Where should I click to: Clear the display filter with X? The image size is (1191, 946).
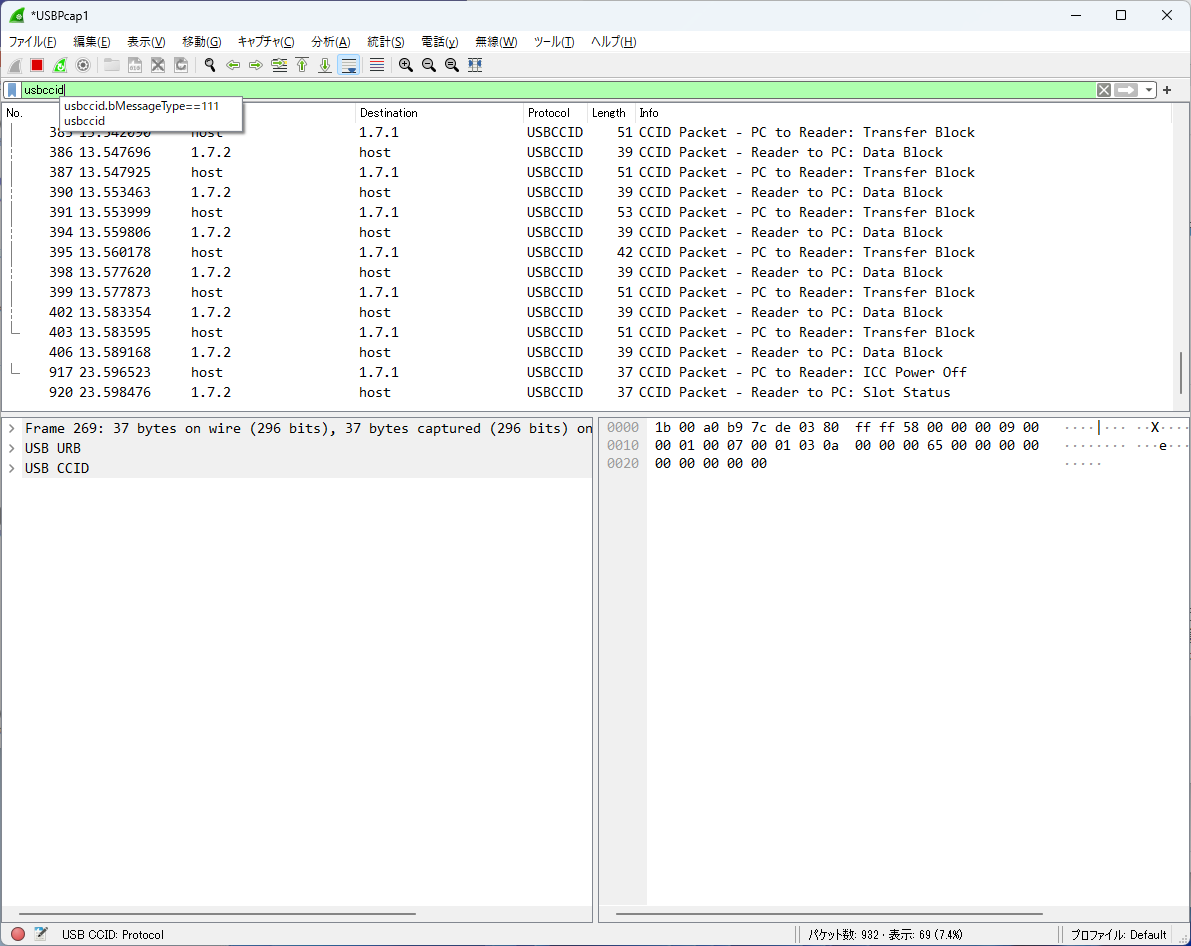[1103, 90]
